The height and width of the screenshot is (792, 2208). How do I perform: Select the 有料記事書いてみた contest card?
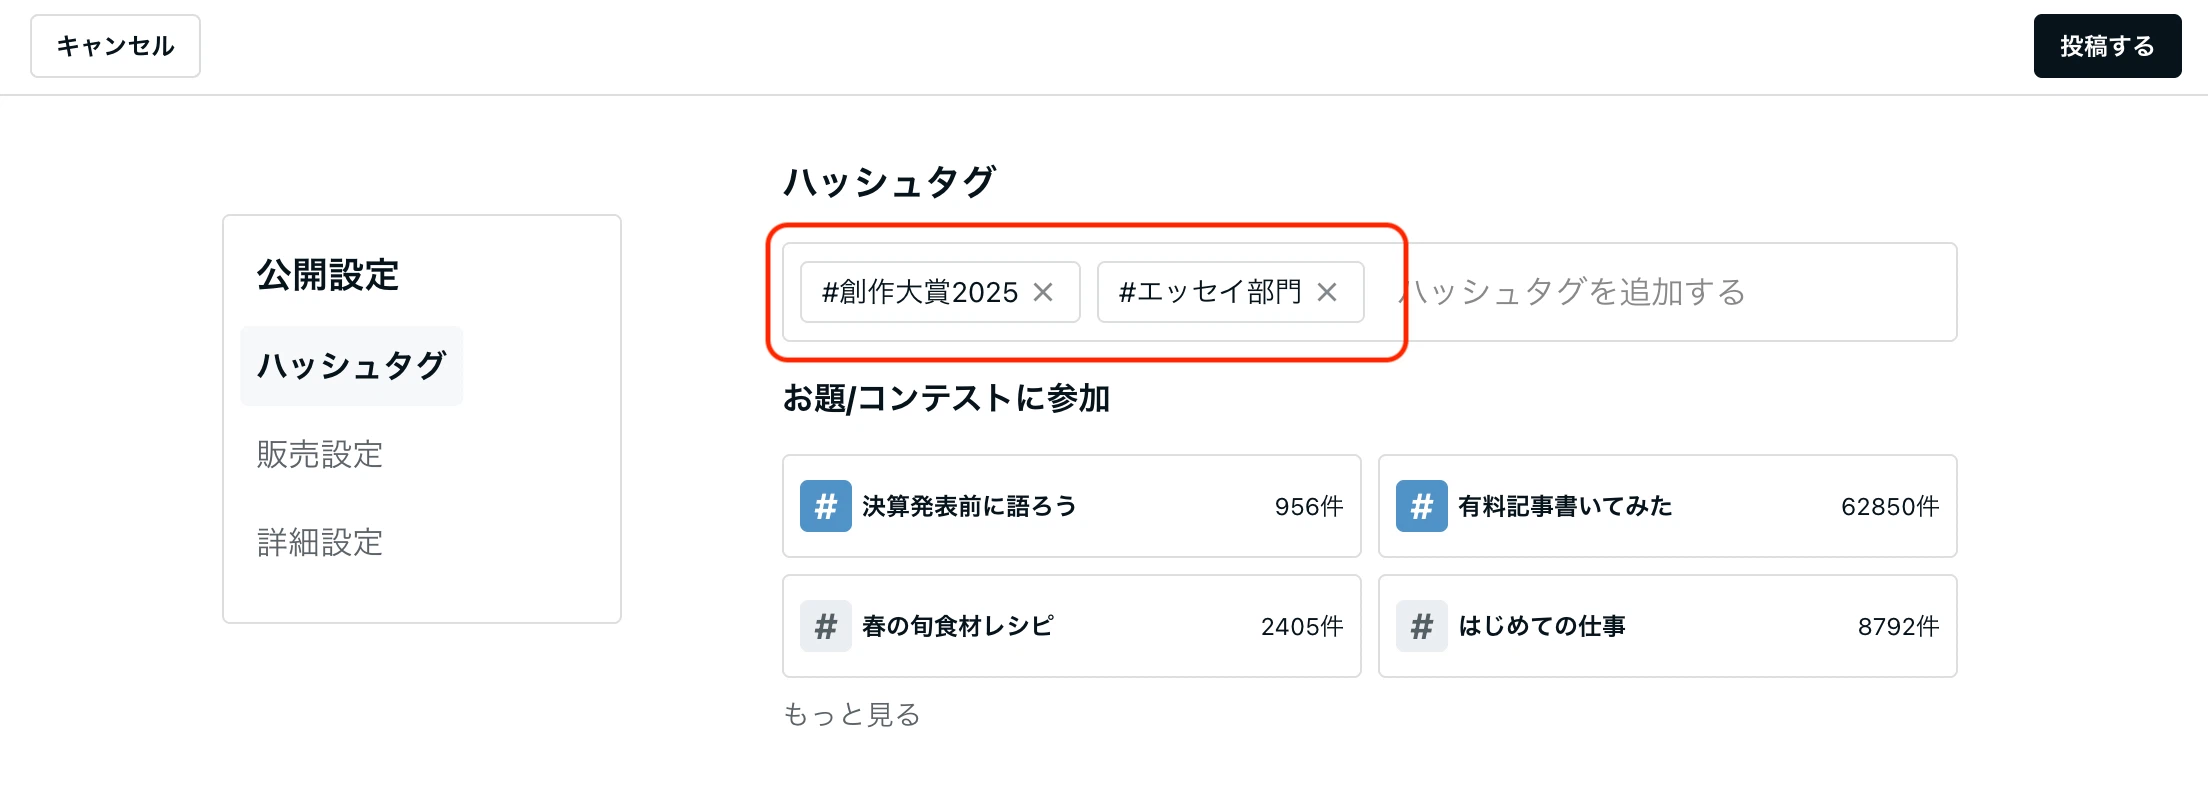pyautogui.click(x=1668, y=506)
